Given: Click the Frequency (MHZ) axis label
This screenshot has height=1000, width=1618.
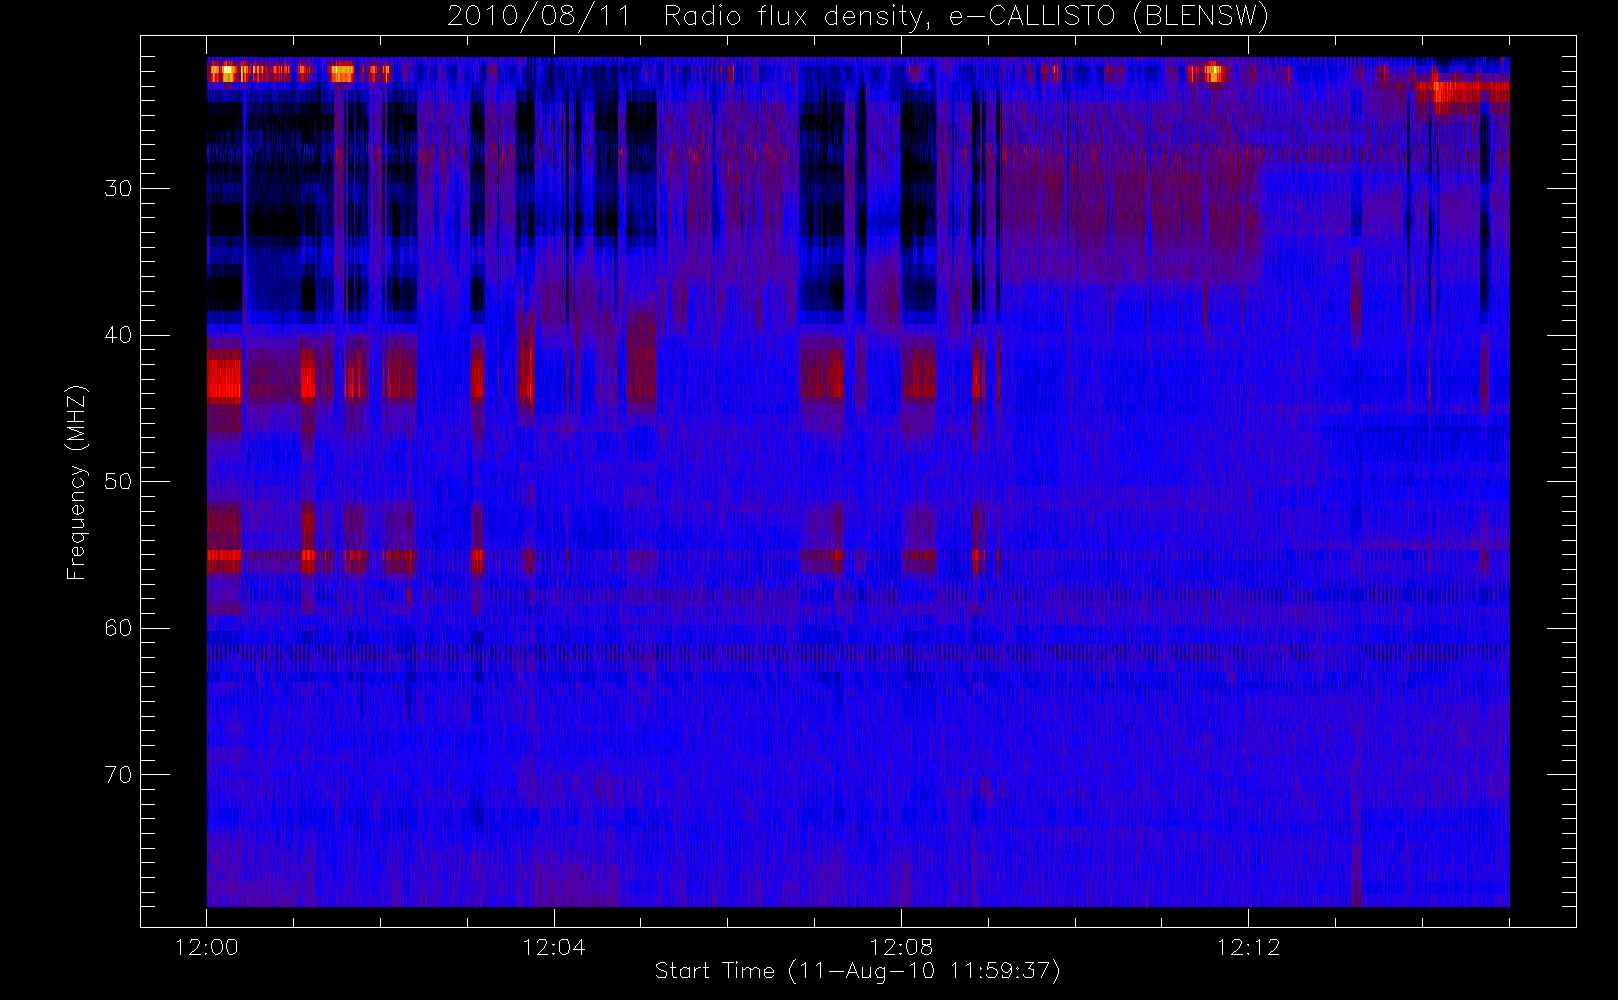Looking at the screenshot, I should tap(76, 482).
